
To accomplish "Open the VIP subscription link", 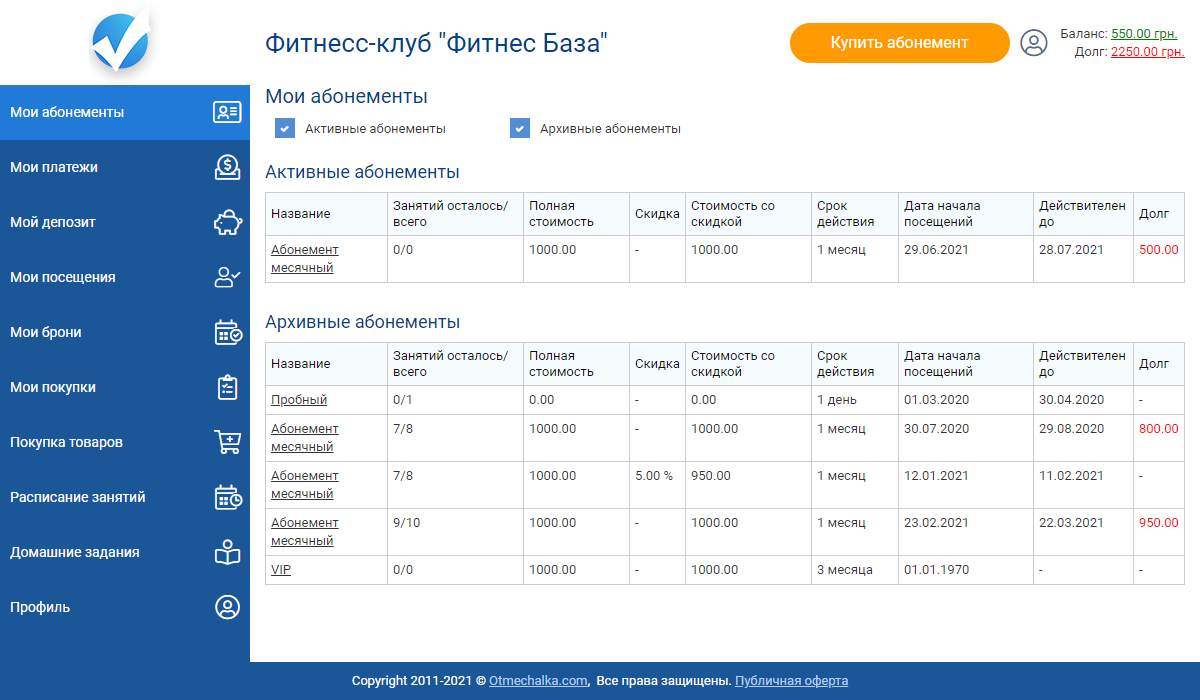I will (281, 570).
